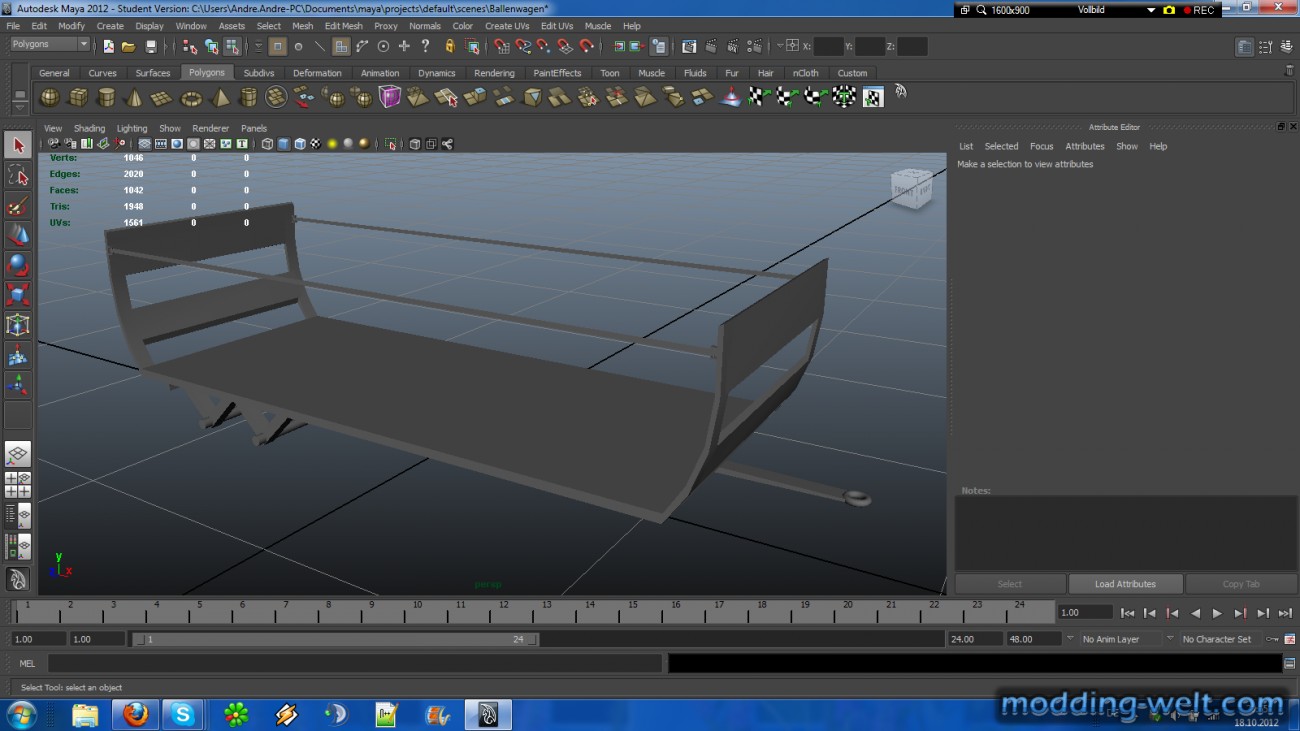Click the purple cube shelf icon
The width and height of the screenshot is (1300, 731).
coord(389,97)
